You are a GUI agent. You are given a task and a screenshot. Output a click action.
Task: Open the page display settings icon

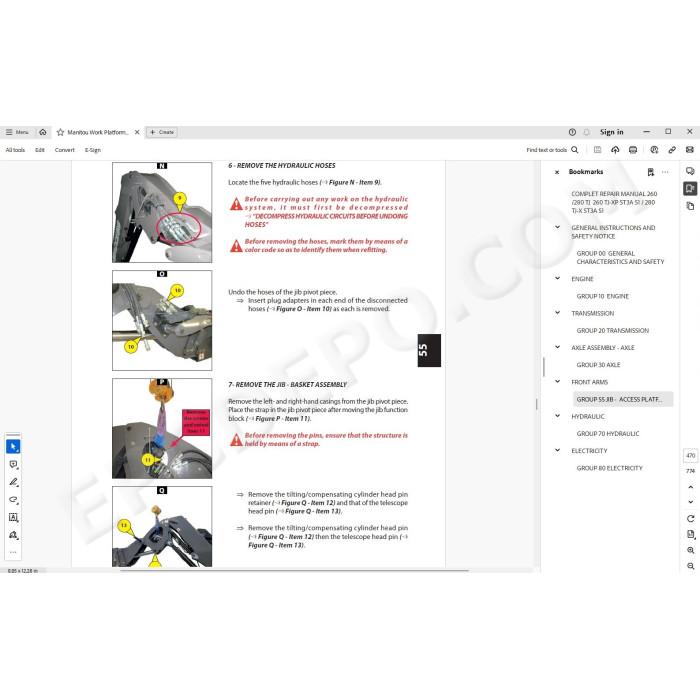coord(691,534)
